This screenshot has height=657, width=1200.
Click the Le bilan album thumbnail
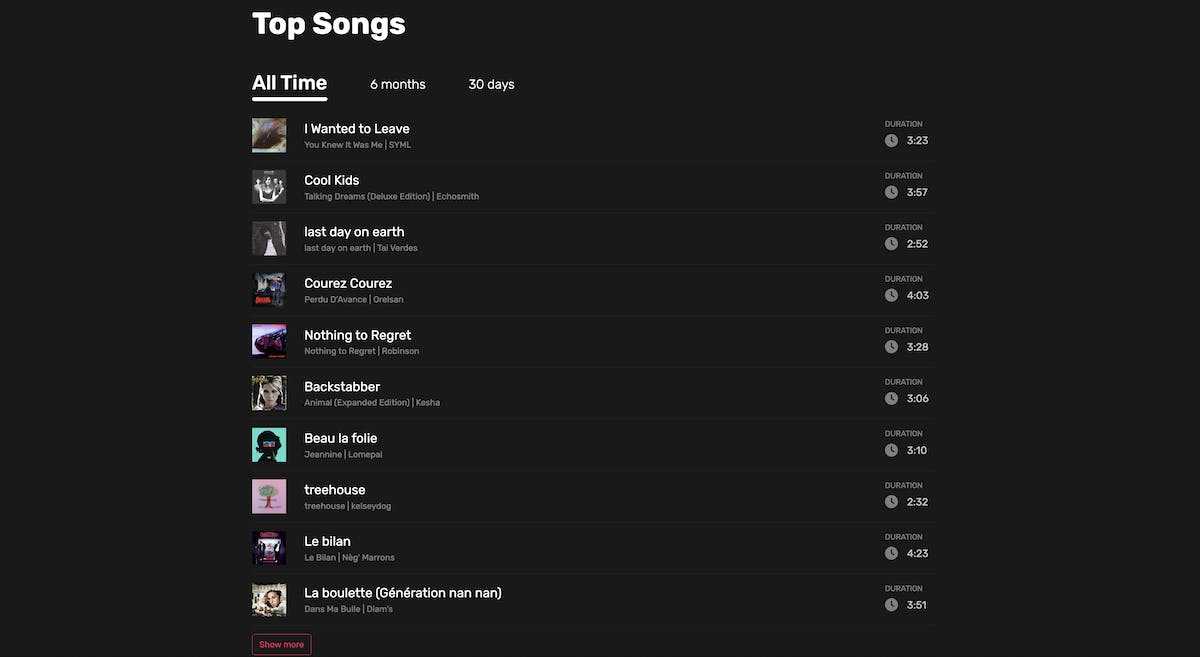[269, 548]
